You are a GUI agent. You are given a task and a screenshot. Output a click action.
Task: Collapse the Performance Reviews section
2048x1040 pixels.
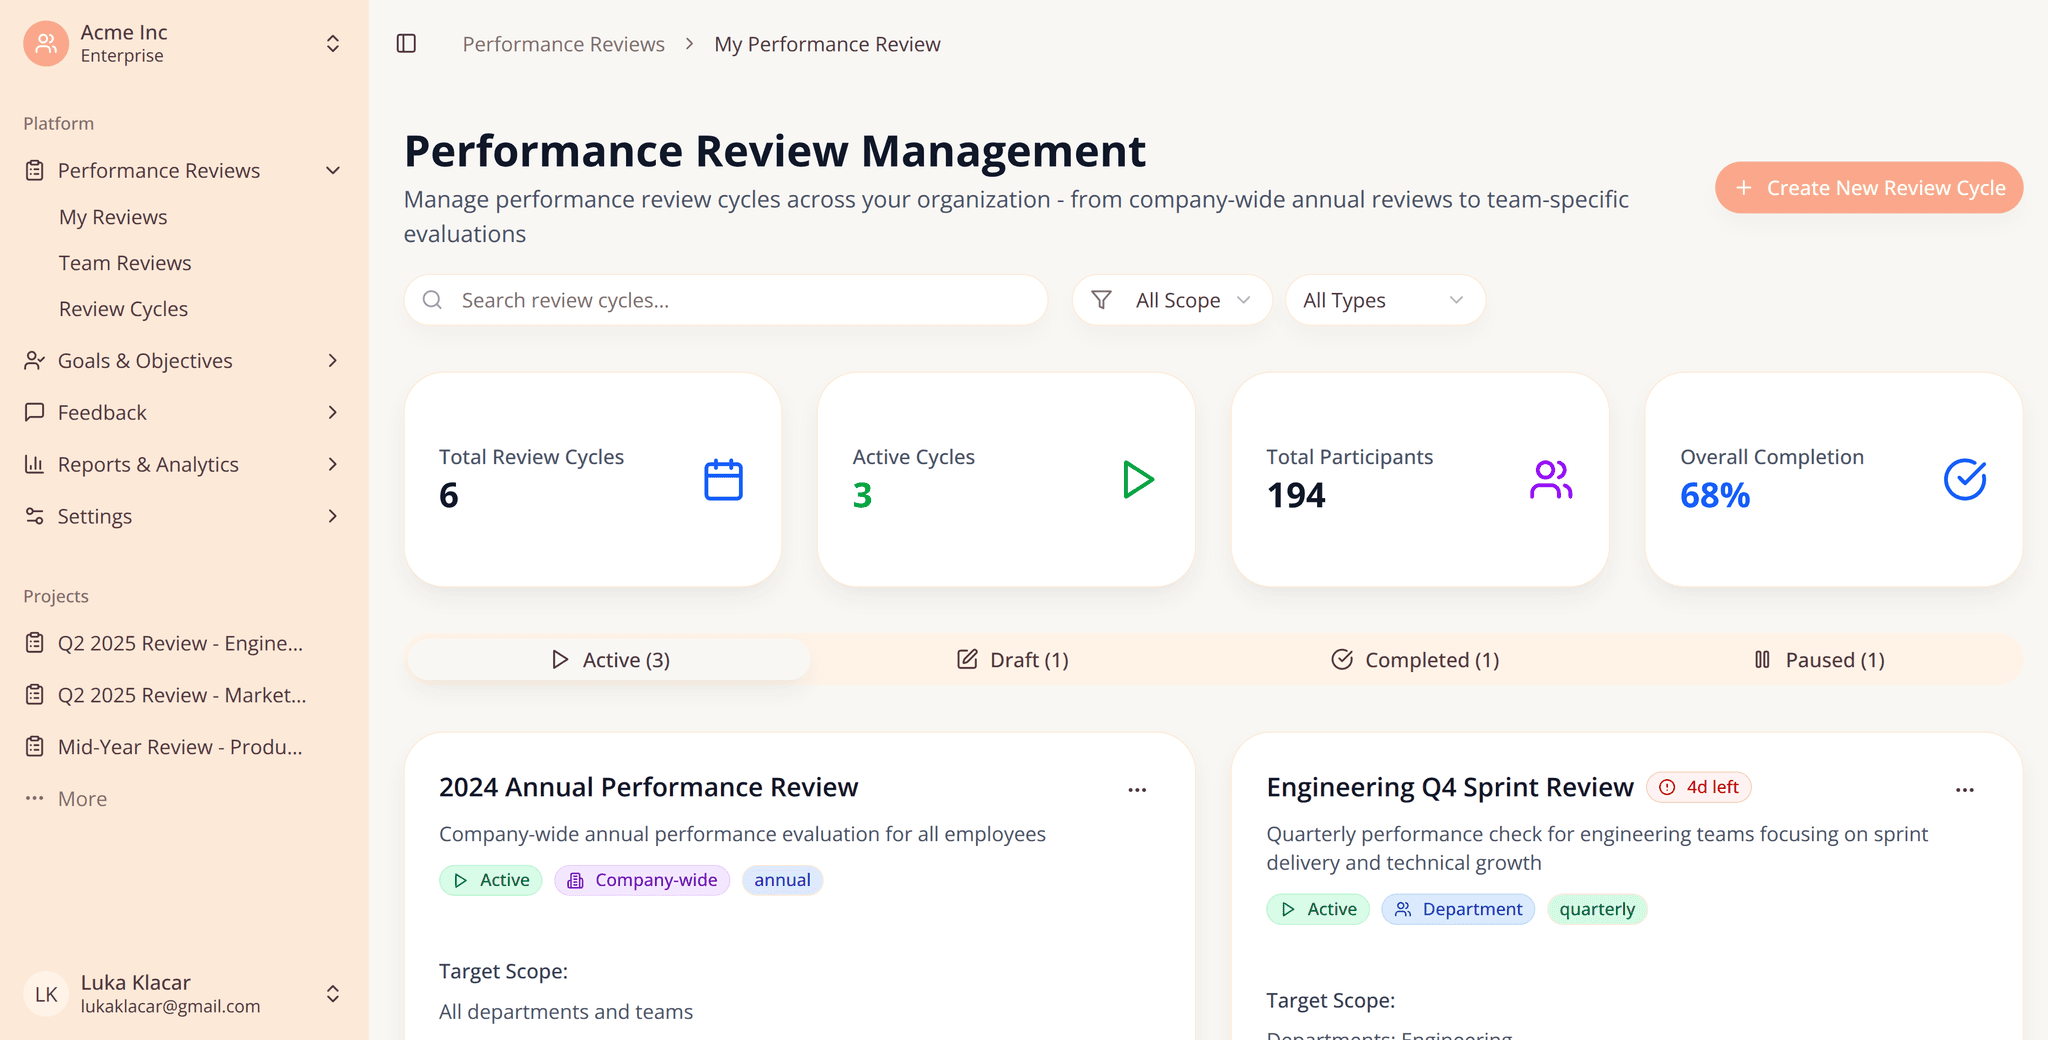tap(333, 170)
